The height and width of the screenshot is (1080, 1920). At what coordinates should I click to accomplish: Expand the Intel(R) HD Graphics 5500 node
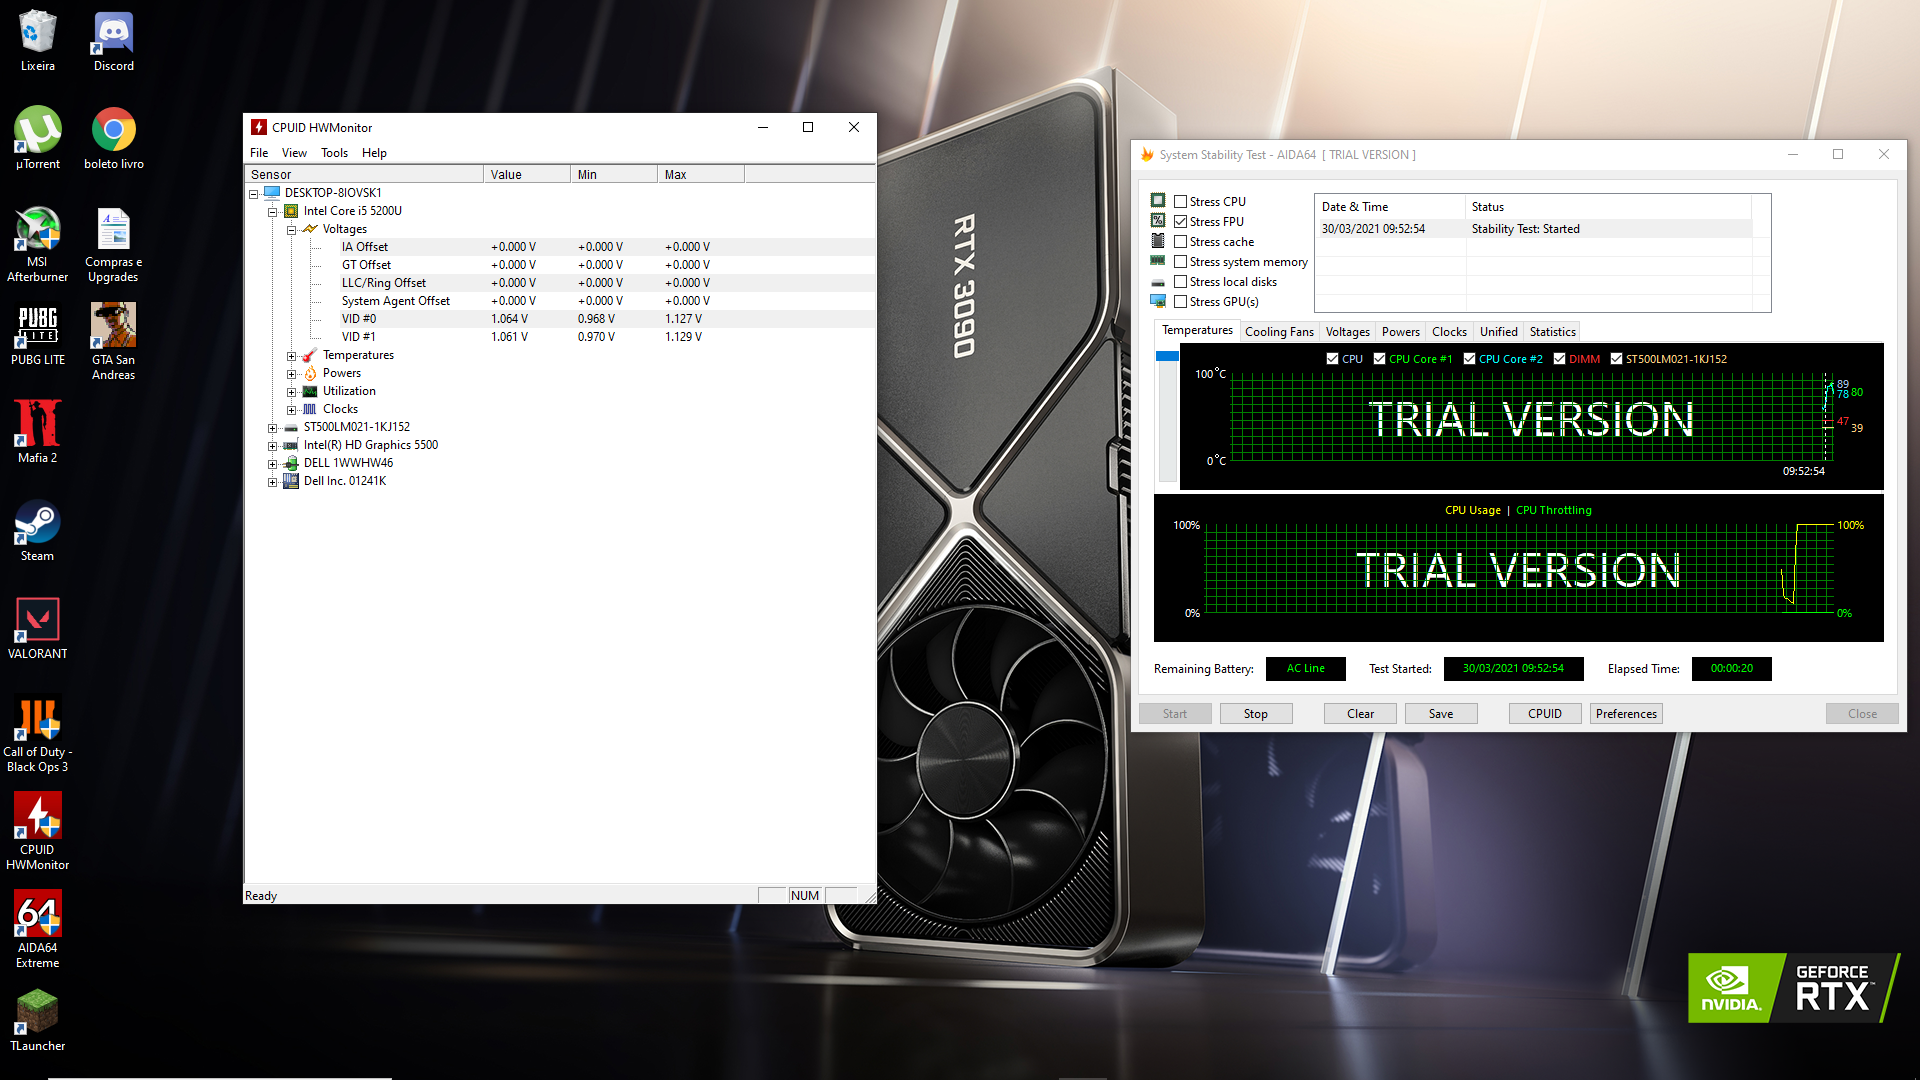pyautogui.click(x=272, y=446)
